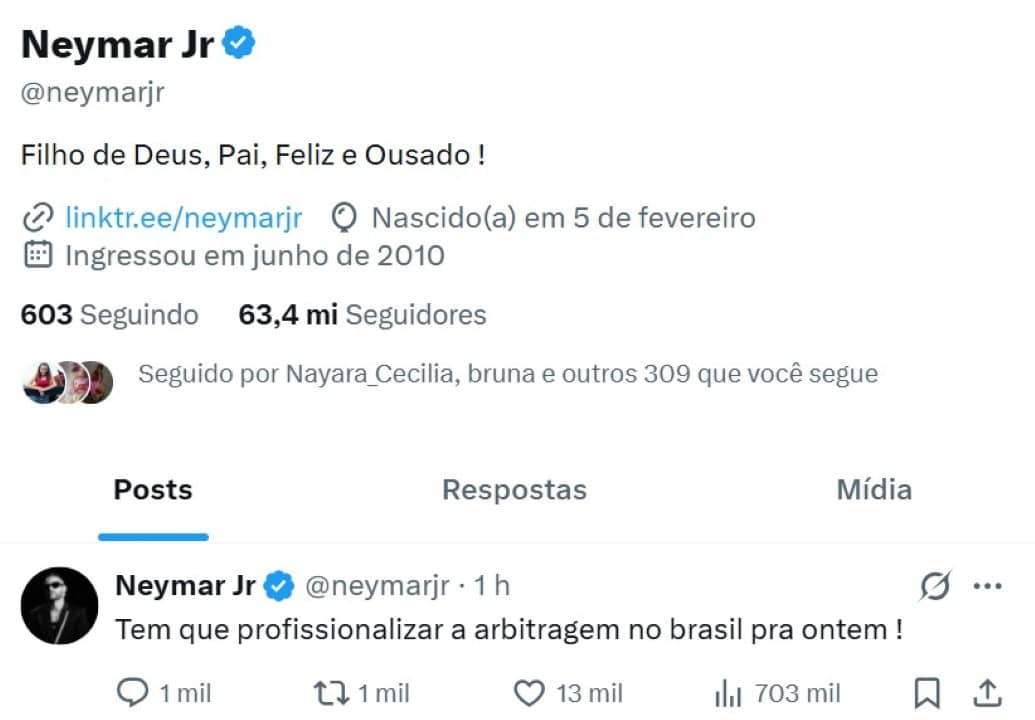Click the calendar icon next to join date

click(x=36, y=255)
